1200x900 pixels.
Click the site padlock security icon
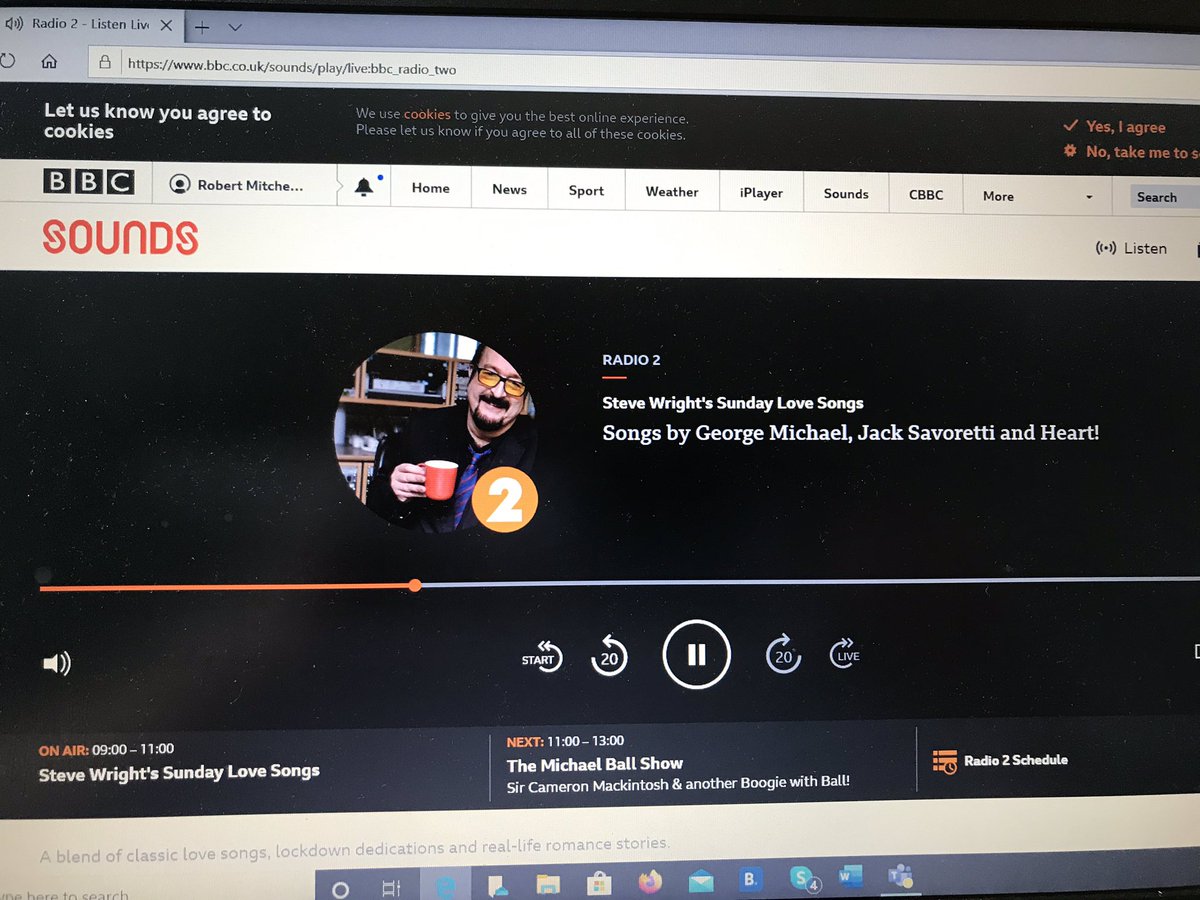click(x=104, y=63)
